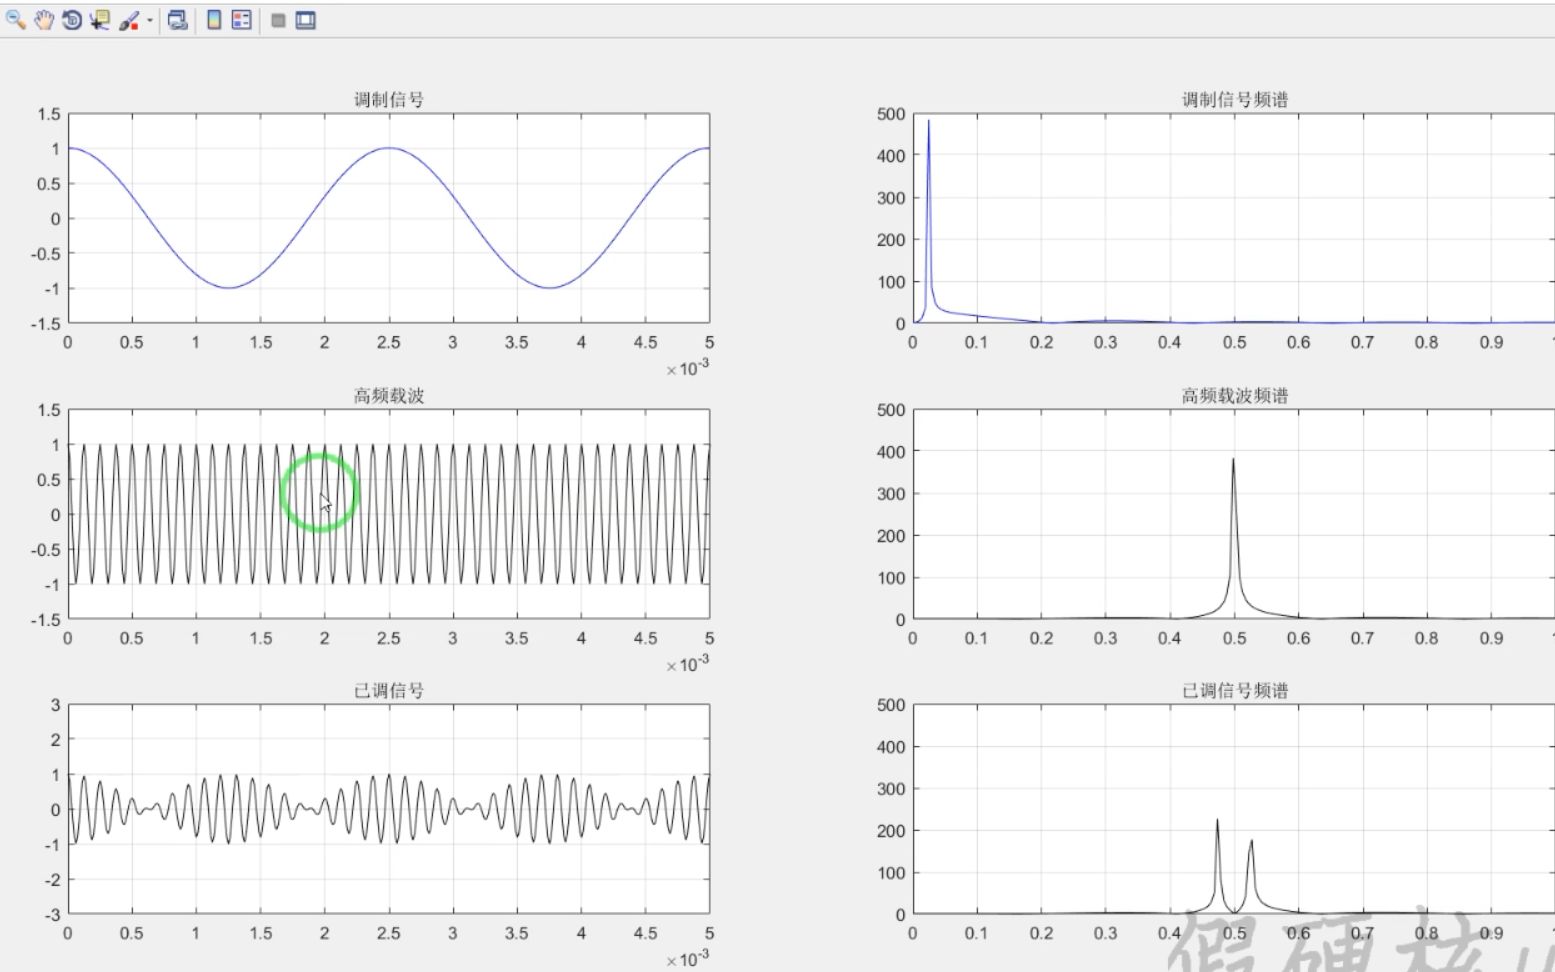This screenshot has width=1555, height=972.
Task: Choose the Brush data tool
Action: click(x=129, y=20)
